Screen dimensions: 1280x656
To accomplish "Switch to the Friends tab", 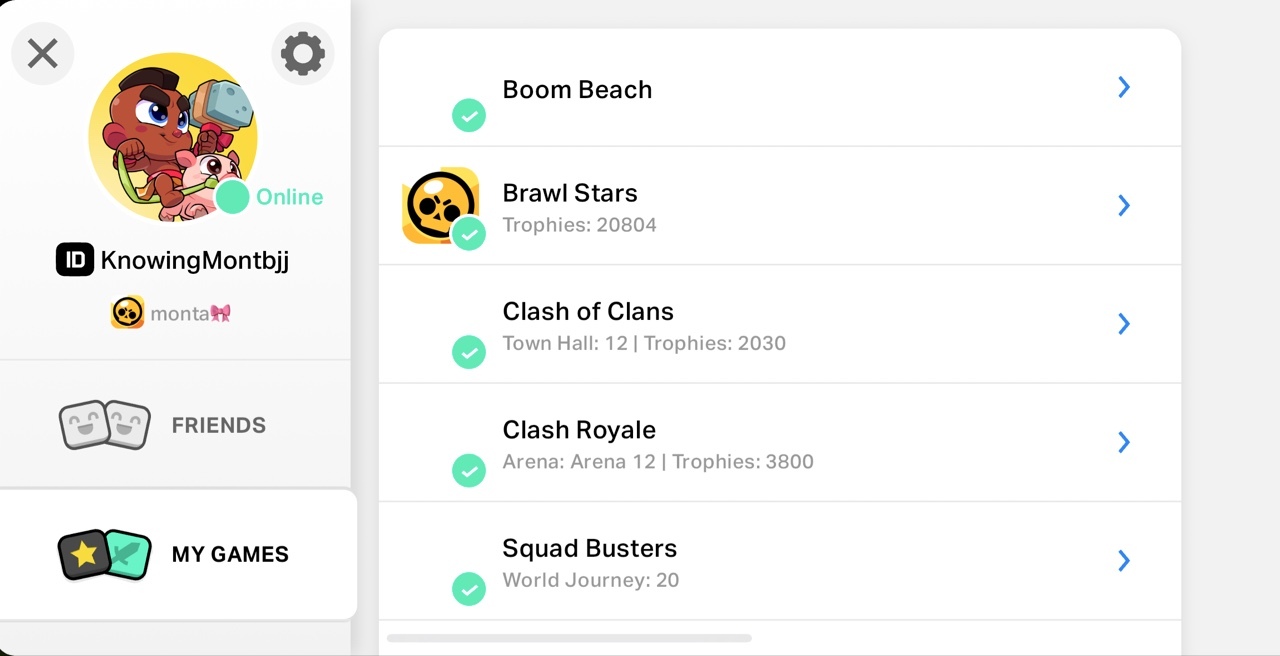I will pyautogui.click(x=218, y=425).
